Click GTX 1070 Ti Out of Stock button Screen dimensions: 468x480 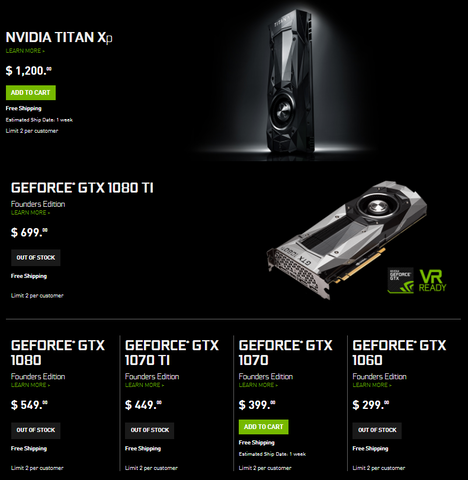(x=150, y=430)
